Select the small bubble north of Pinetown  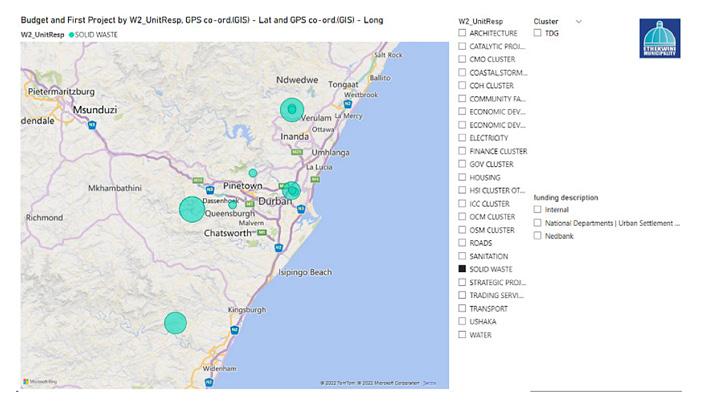click(253, 173)
